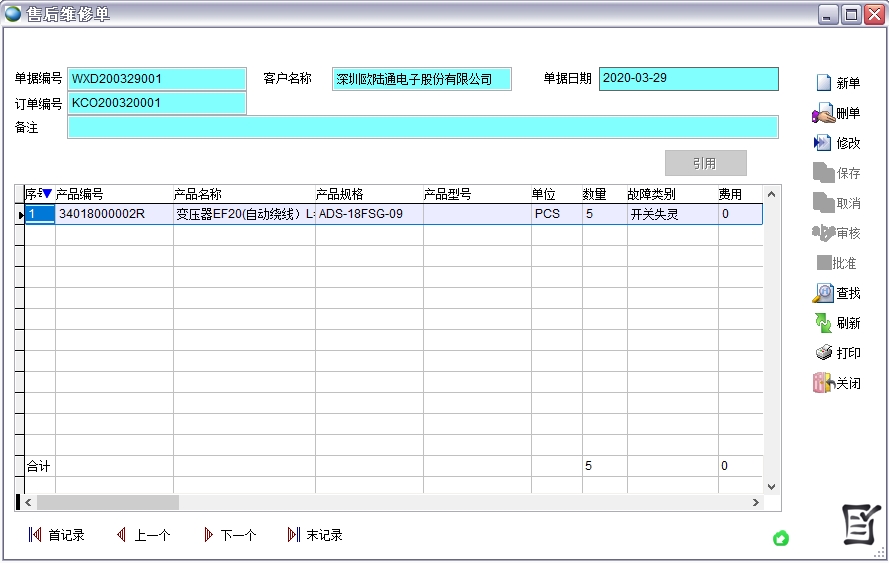Click the 刷新 (refresh) icon

click(822, 323)
